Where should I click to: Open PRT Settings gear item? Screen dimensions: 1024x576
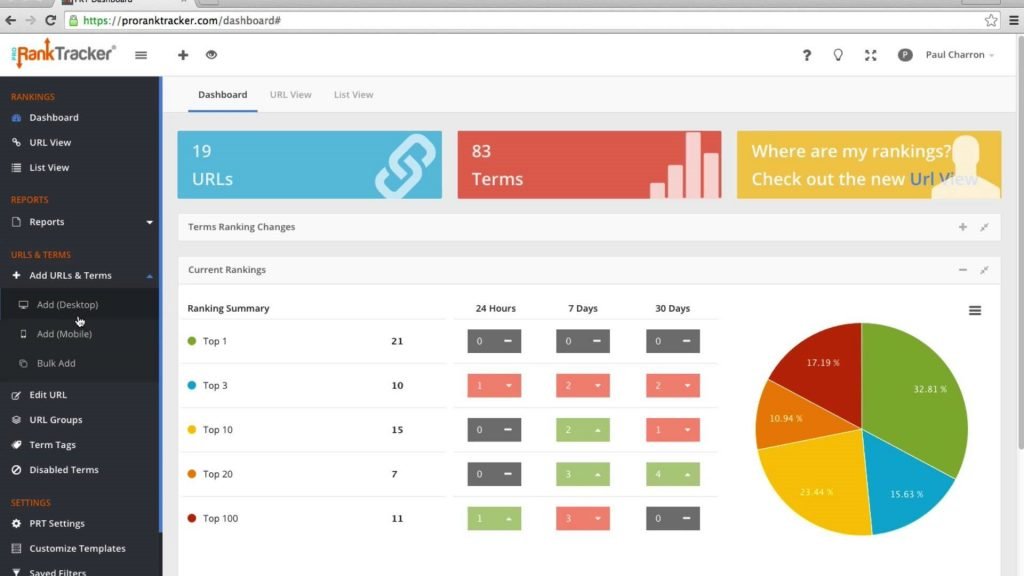(x=57, y=524)
